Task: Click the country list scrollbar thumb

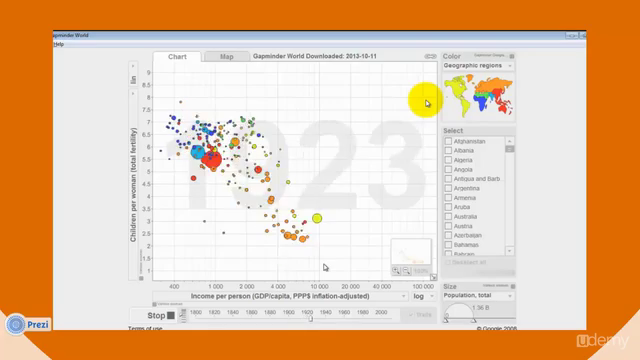Action: (509, 149)
